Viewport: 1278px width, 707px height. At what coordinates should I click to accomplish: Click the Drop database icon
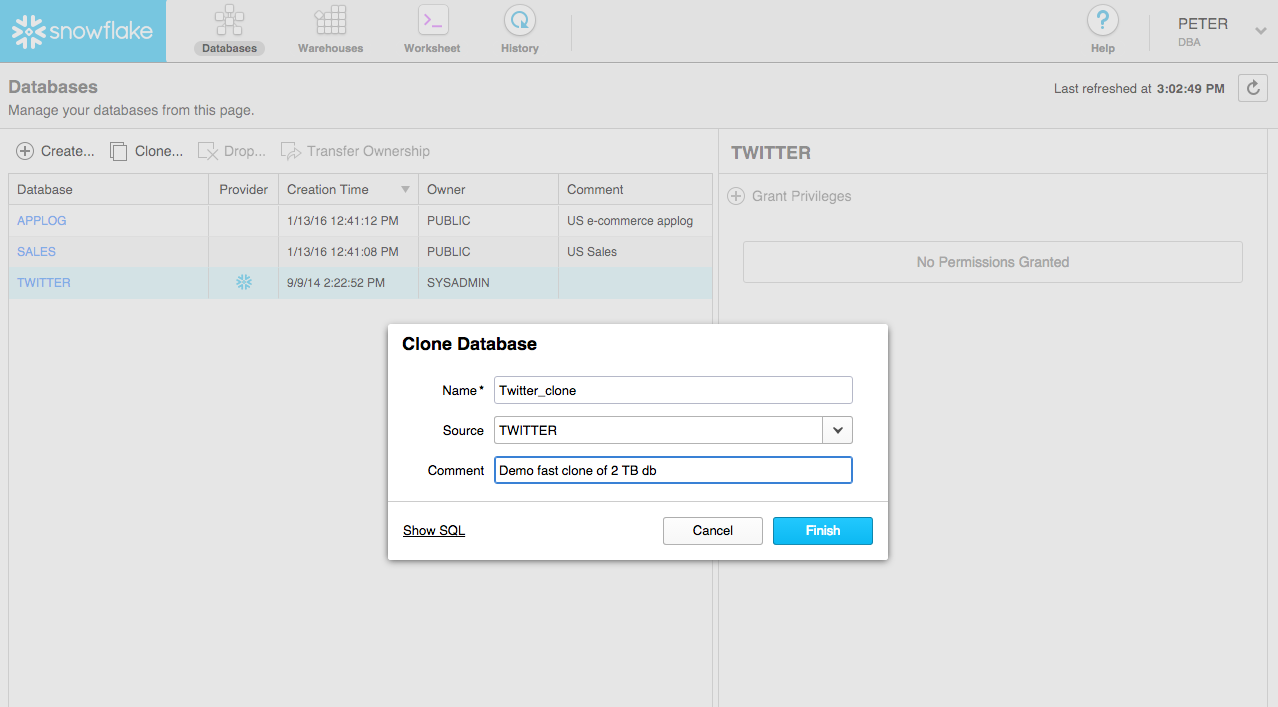pos(207,151)
